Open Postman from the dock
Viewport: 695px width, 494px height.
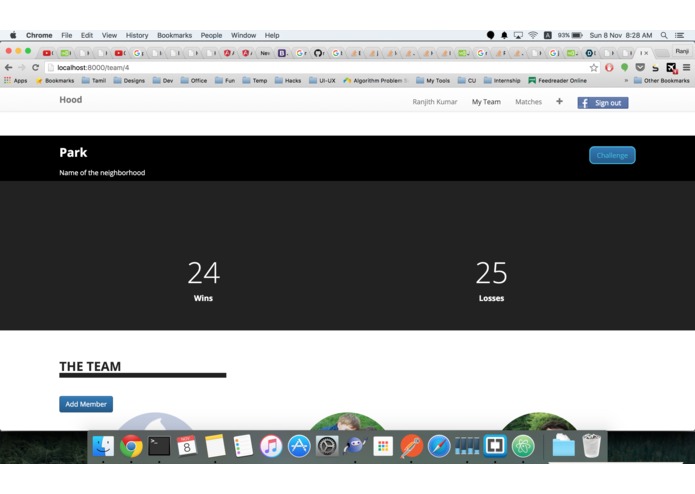pos(411,446)
